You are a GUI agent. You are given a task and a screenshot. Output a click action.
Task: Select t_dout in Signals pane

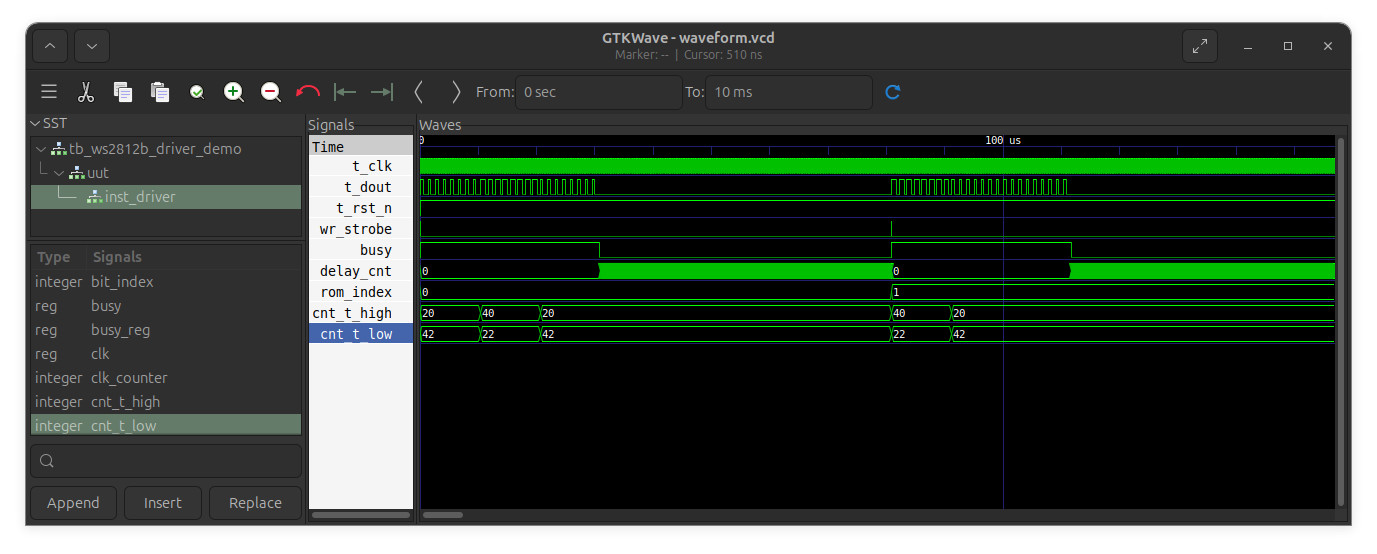361,187
